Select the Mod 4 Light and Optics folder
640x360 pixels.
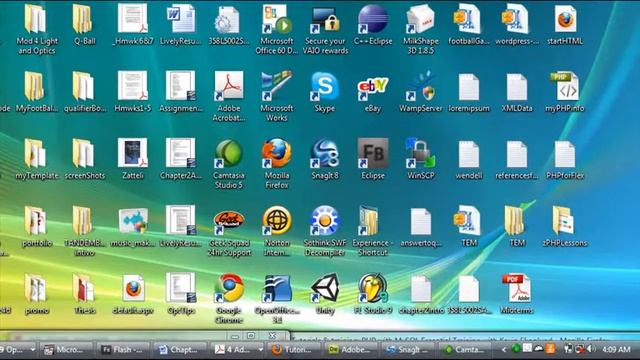35,19
